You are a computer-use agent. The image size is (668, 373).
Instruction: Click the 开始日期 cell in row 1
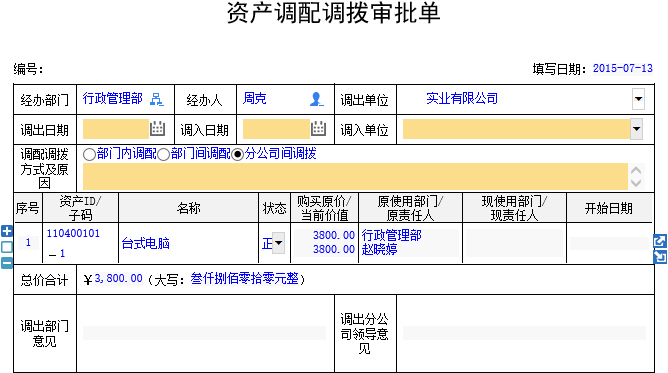(x=610, y=243)
